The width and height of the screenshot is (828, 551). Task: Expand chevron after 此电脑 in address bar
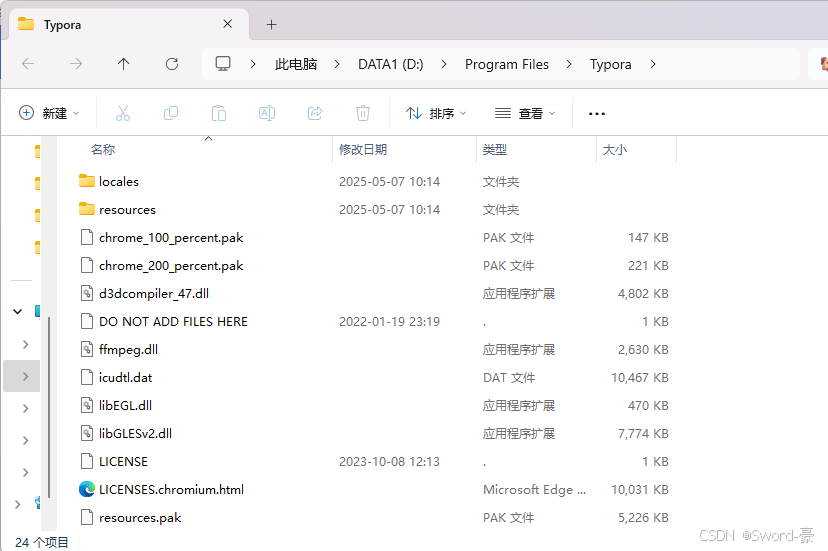point(337,64)
